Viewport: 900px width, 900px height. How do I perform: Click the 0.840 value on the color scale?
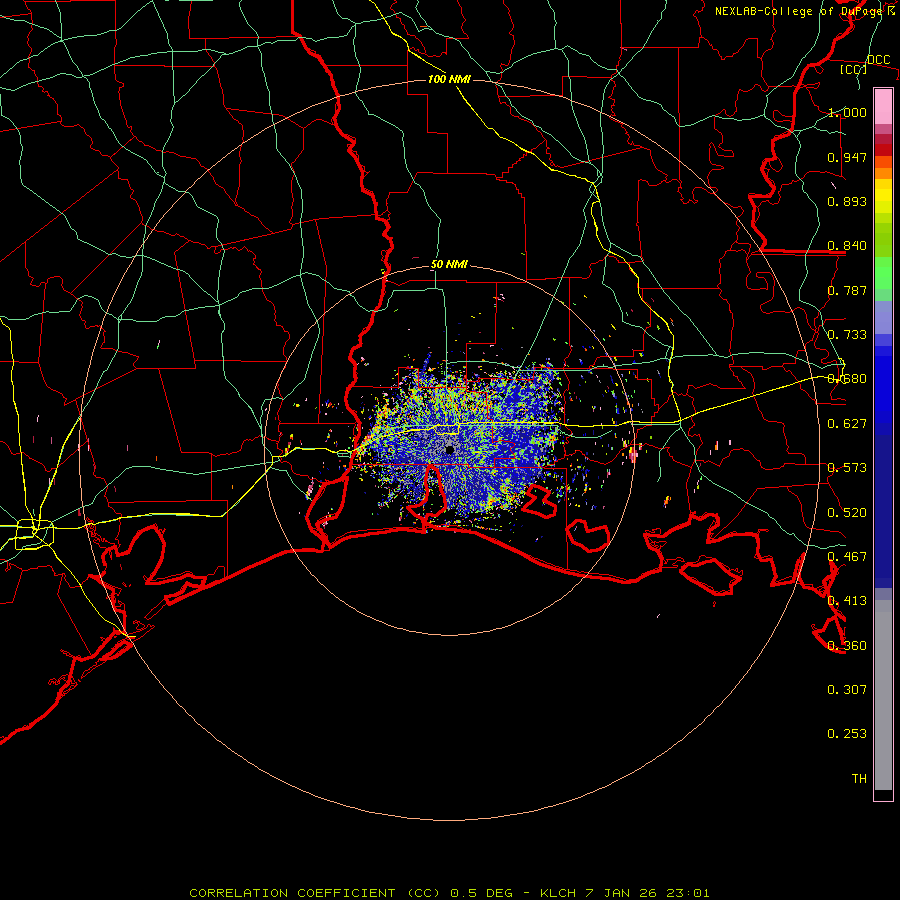click(x=847, y=246)
